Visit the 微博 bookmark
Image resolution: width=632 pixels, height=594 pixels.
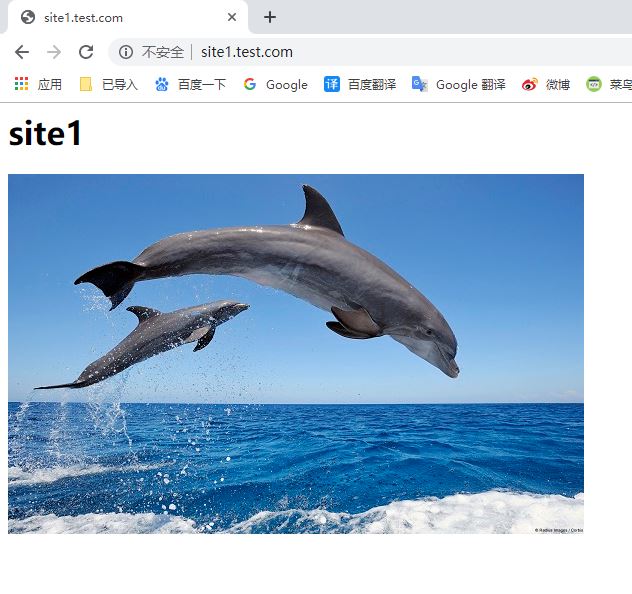click(x=546, y=85)
